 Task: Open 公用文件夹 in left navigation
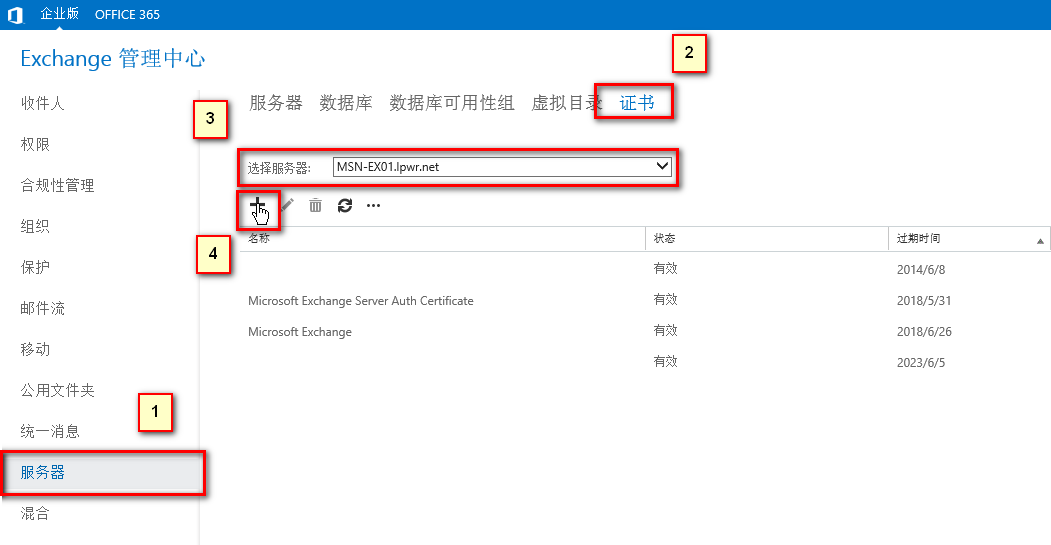pos(57,390)
